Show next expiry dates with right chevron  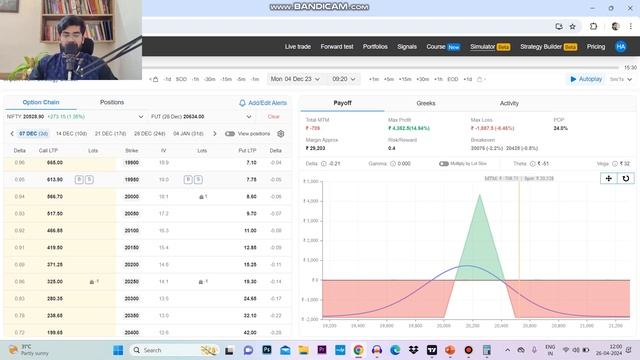click(x=215, y=133)
